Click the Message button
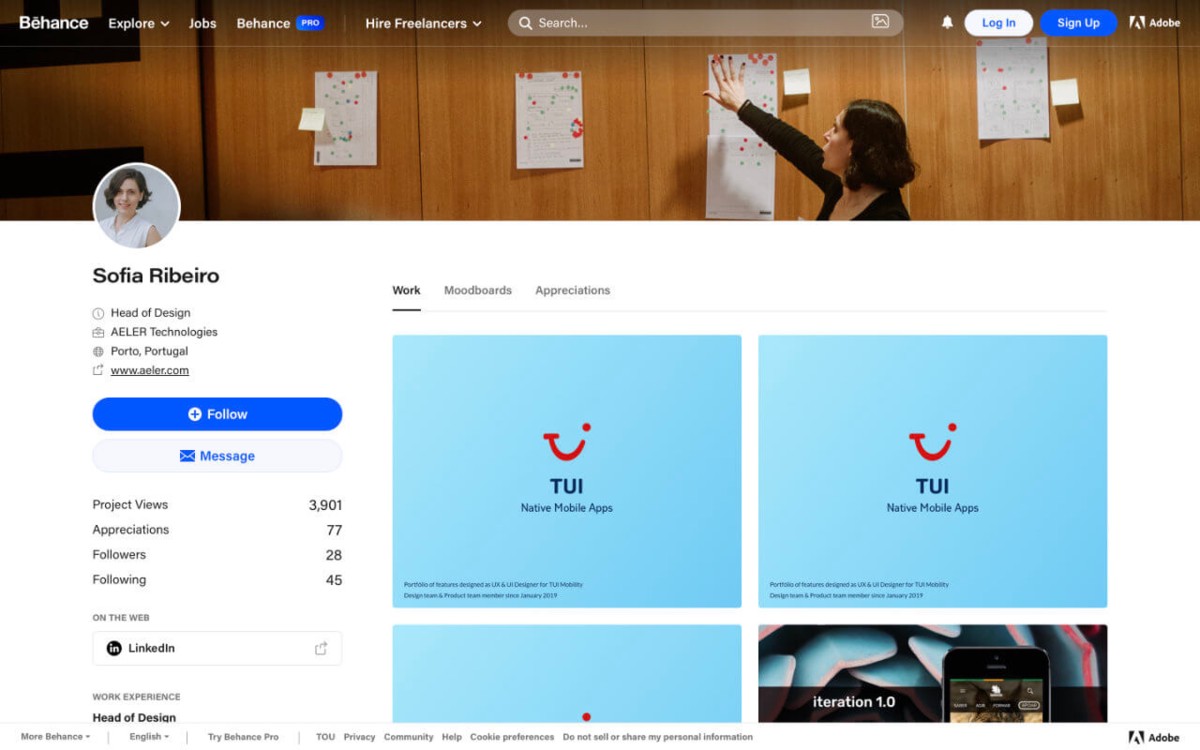This screenshot has height=750, width=1200. pyautogui.click(x=217, y=456)
